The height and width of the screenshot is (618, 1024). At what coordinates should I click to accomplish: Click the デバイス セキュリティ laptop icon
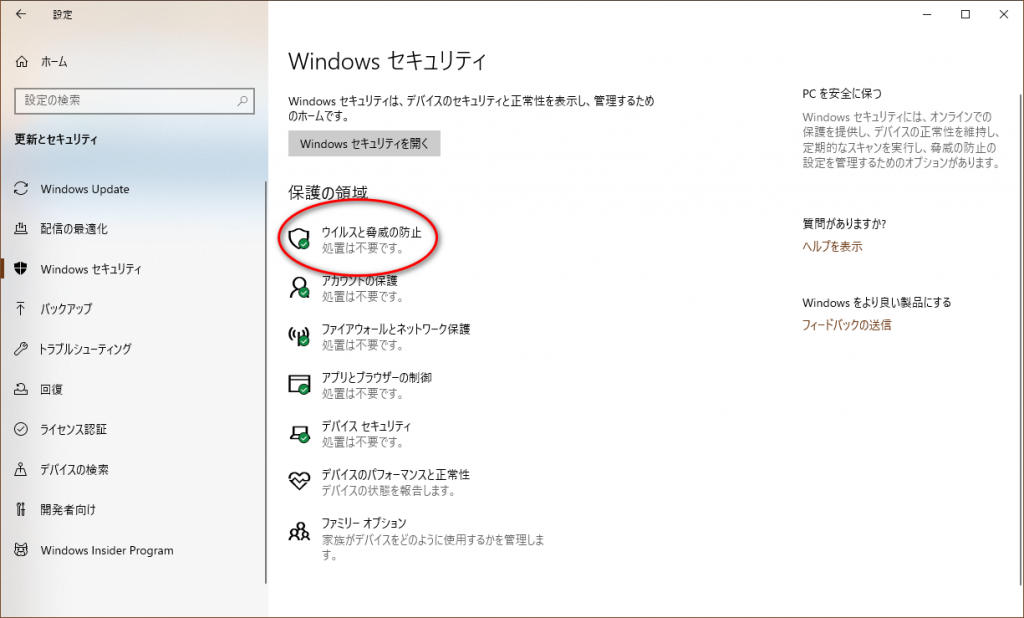(x=299, y=433)
